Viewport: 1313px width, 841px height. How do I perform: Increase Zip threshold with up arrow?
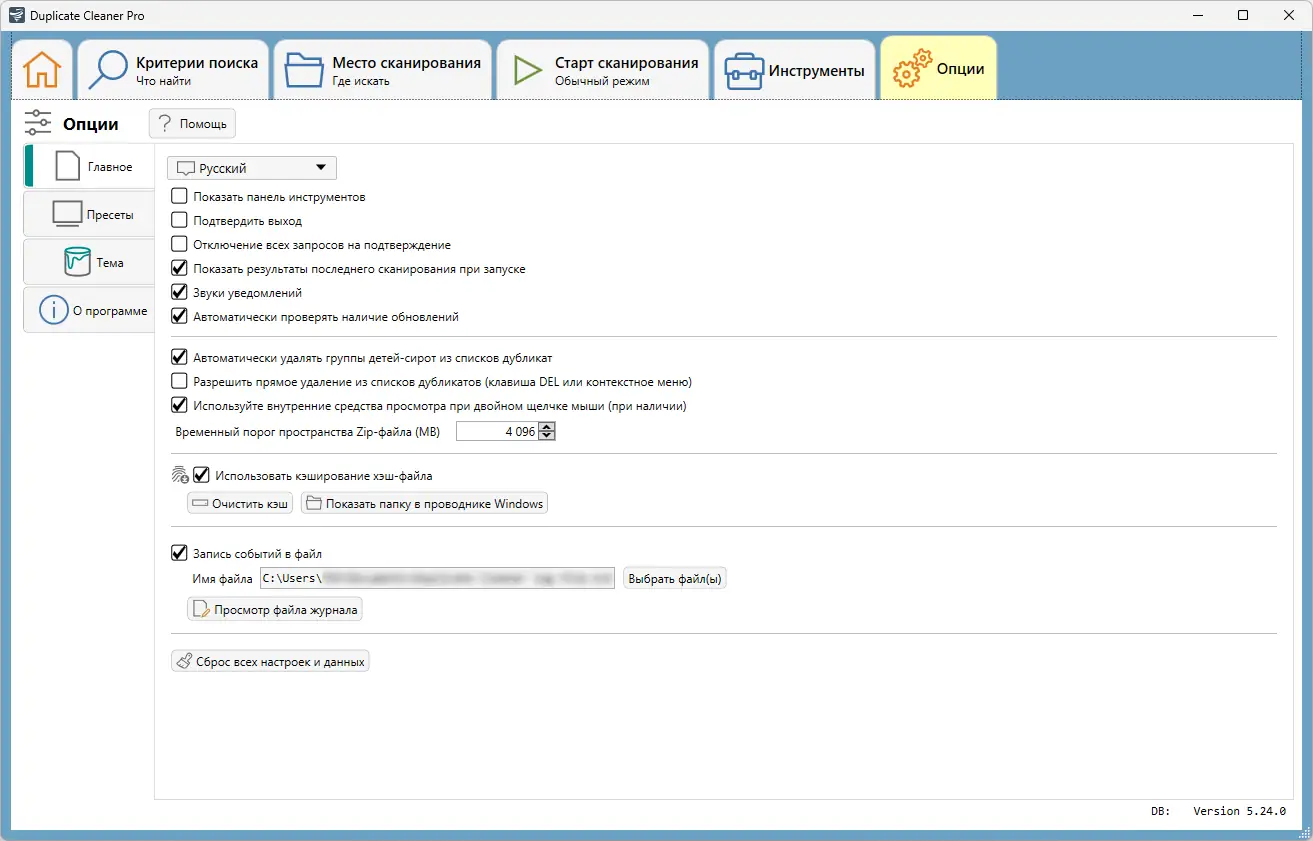click(x=547, y=427)
